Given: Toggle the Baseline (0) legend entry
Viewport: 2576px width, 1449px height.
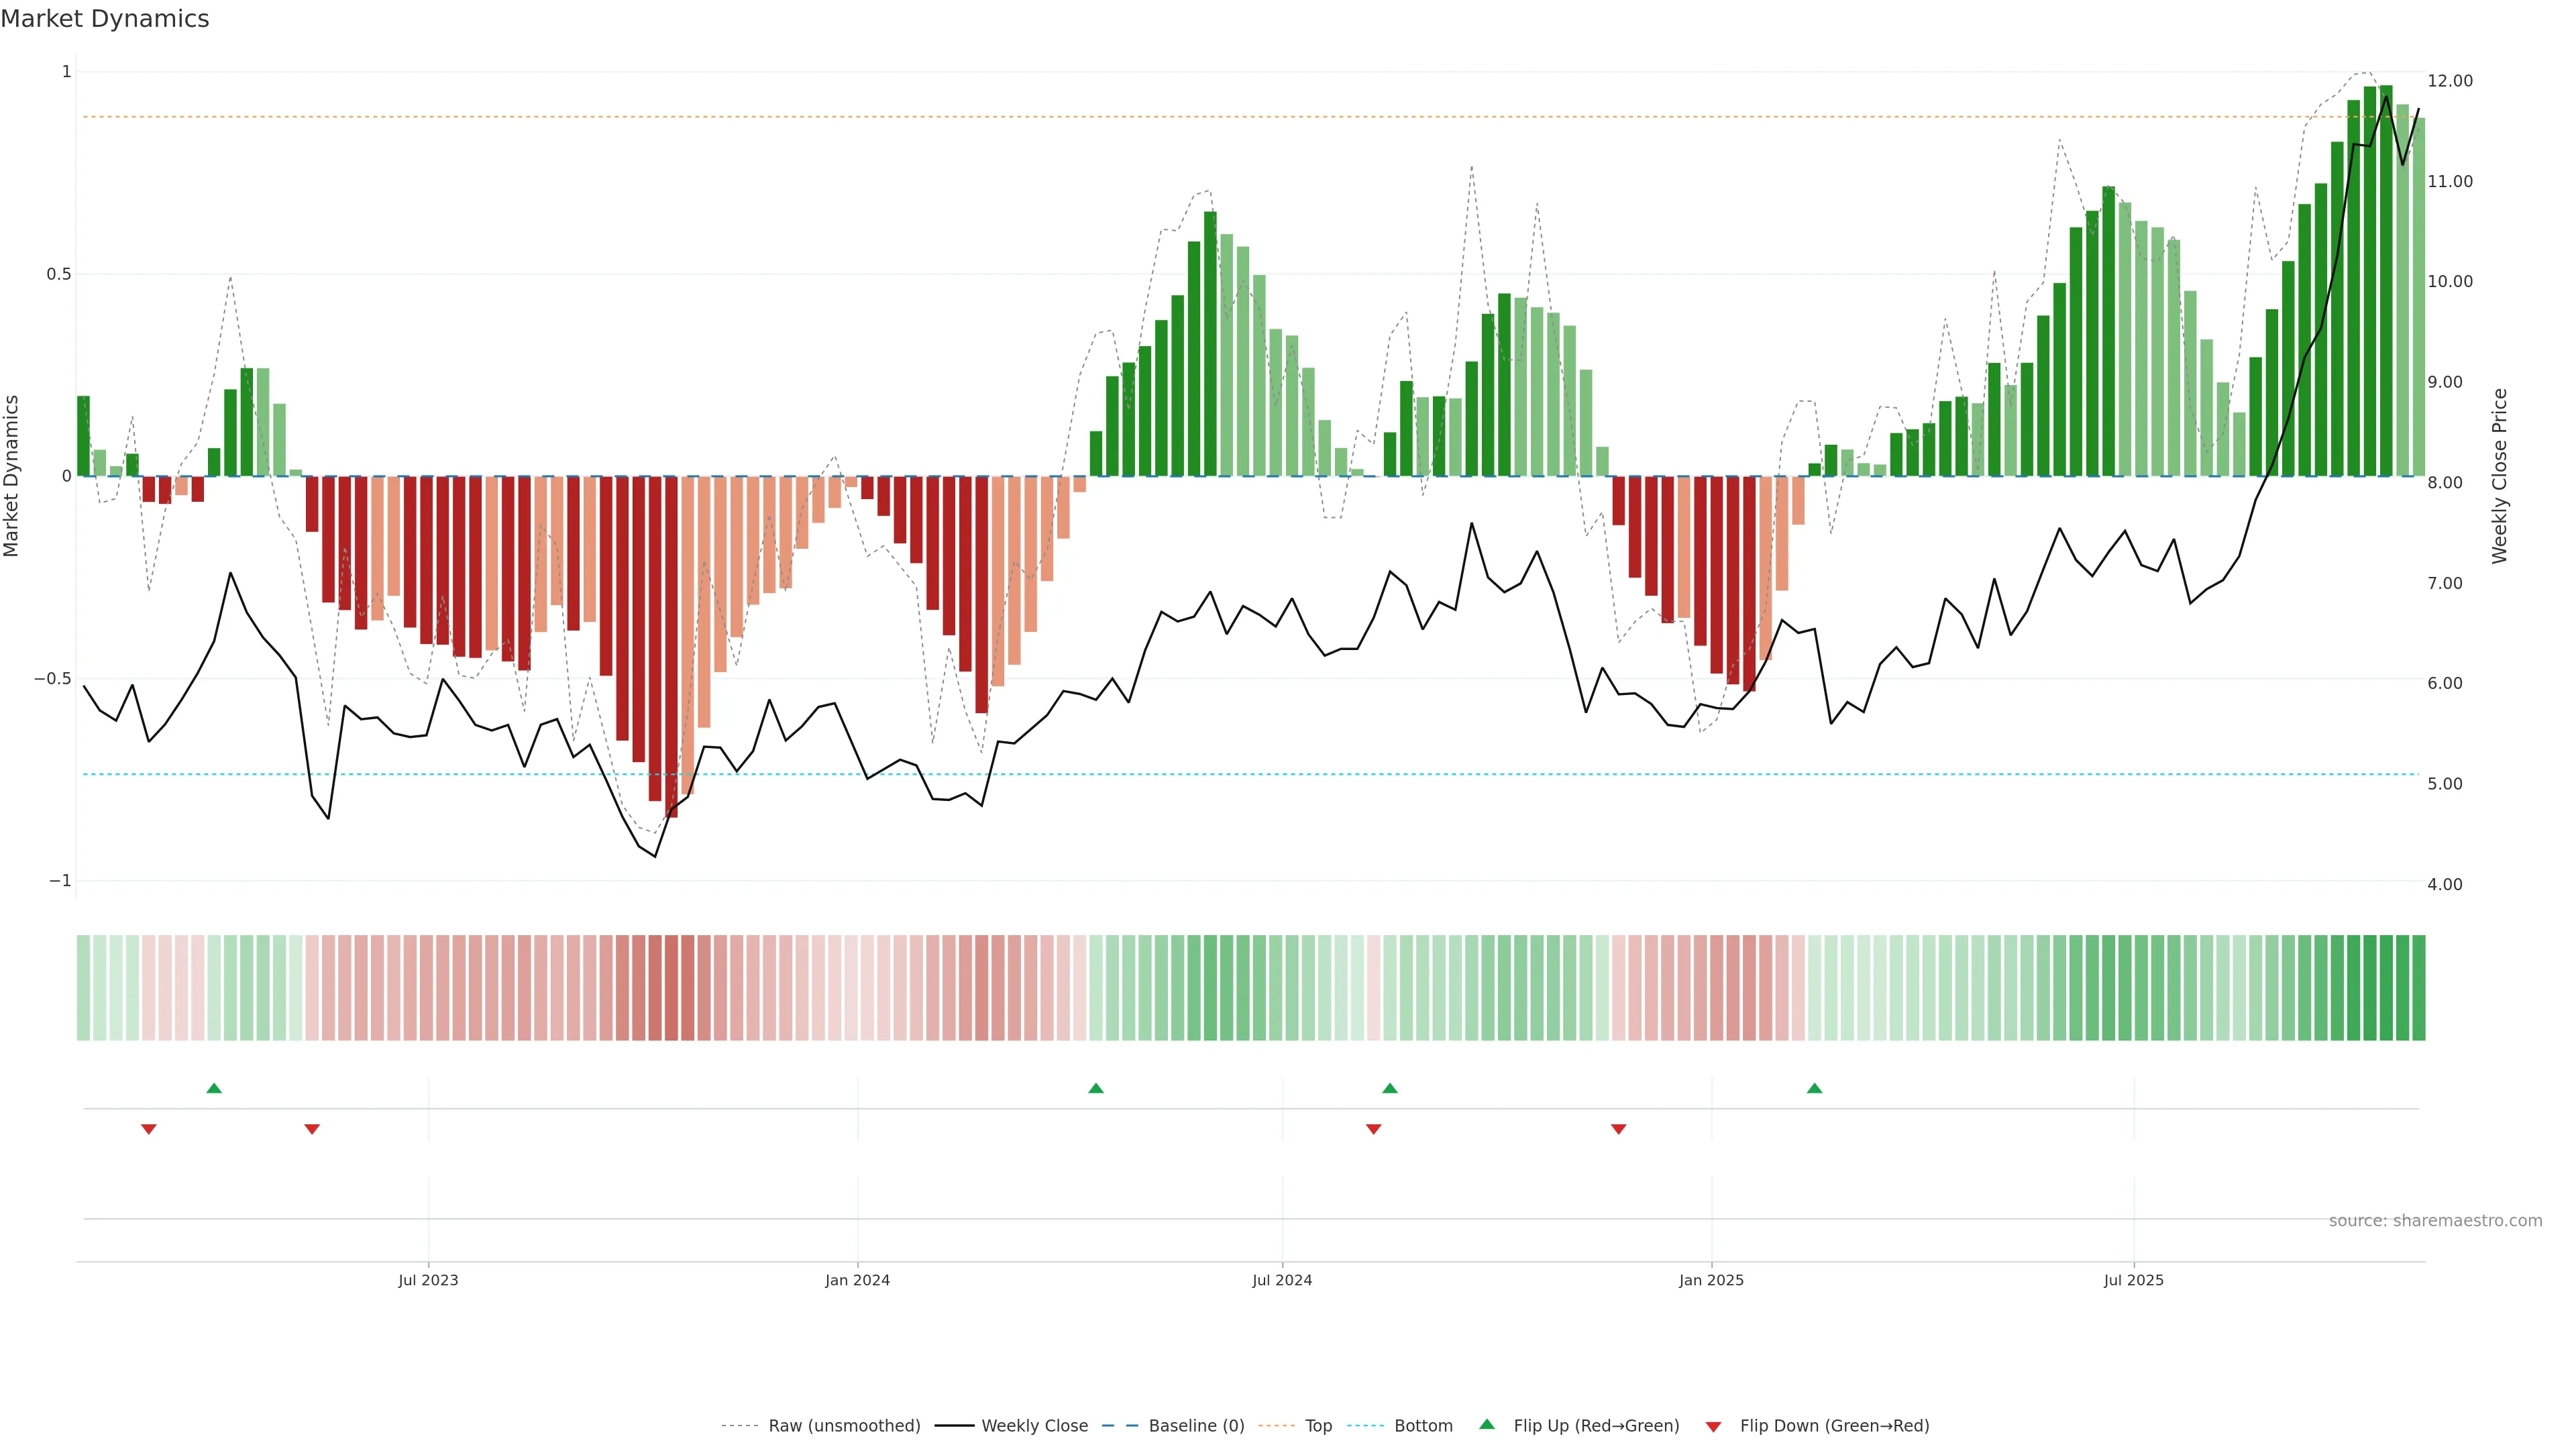Looking at the screenshot, I should click(x=1196, y=1425).
